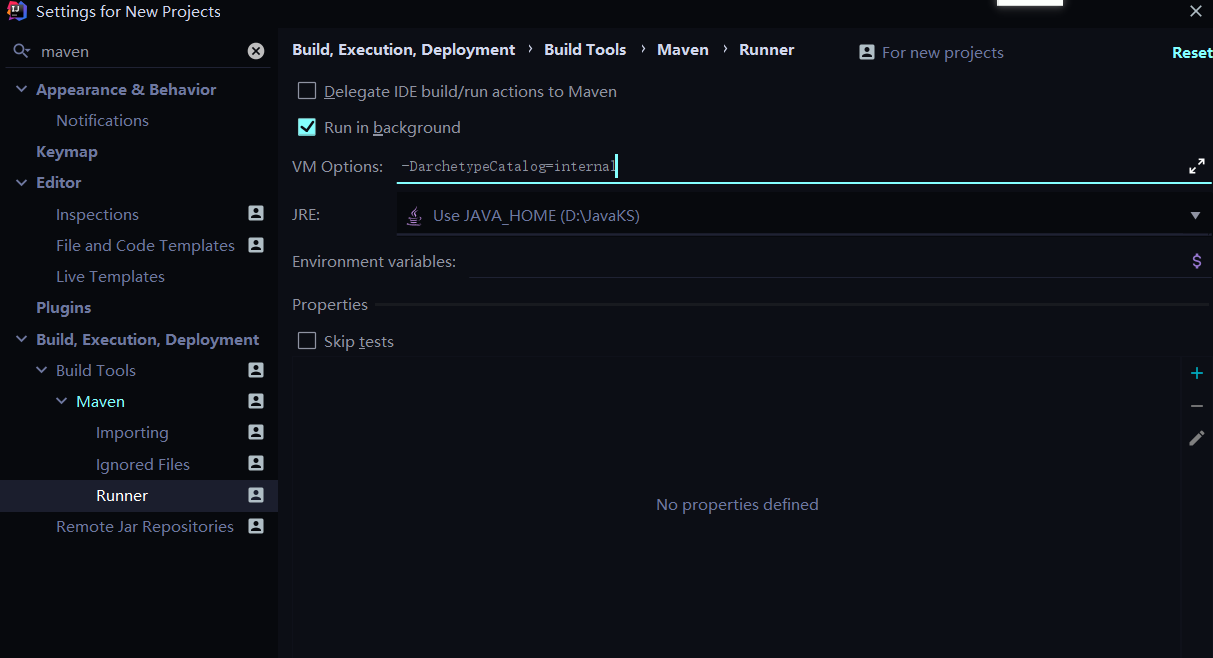Open Notifications settings page
The width and height of the screenshot is (1213, 658).
(102, 120)
